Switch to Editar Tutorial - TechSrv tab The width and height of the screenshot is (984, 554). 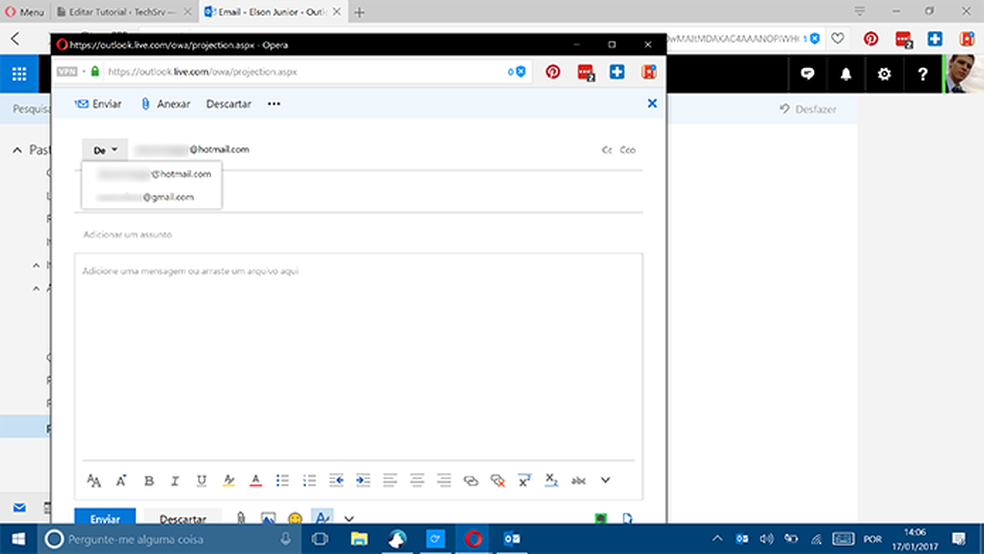[124, 12]
